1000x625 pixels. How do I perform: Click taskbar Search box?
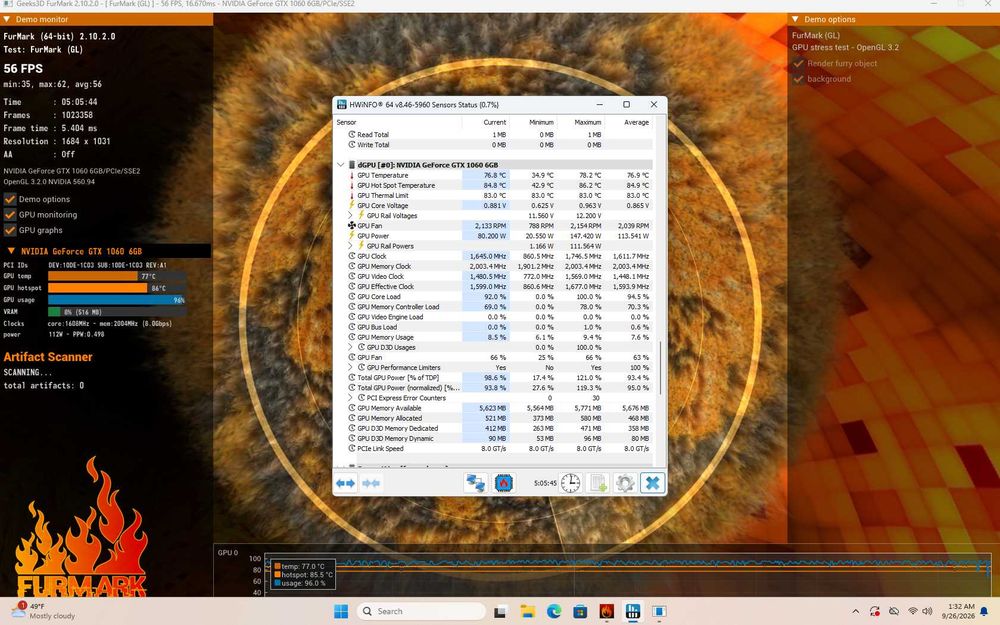pyautogui.click(x=421, y=611)
